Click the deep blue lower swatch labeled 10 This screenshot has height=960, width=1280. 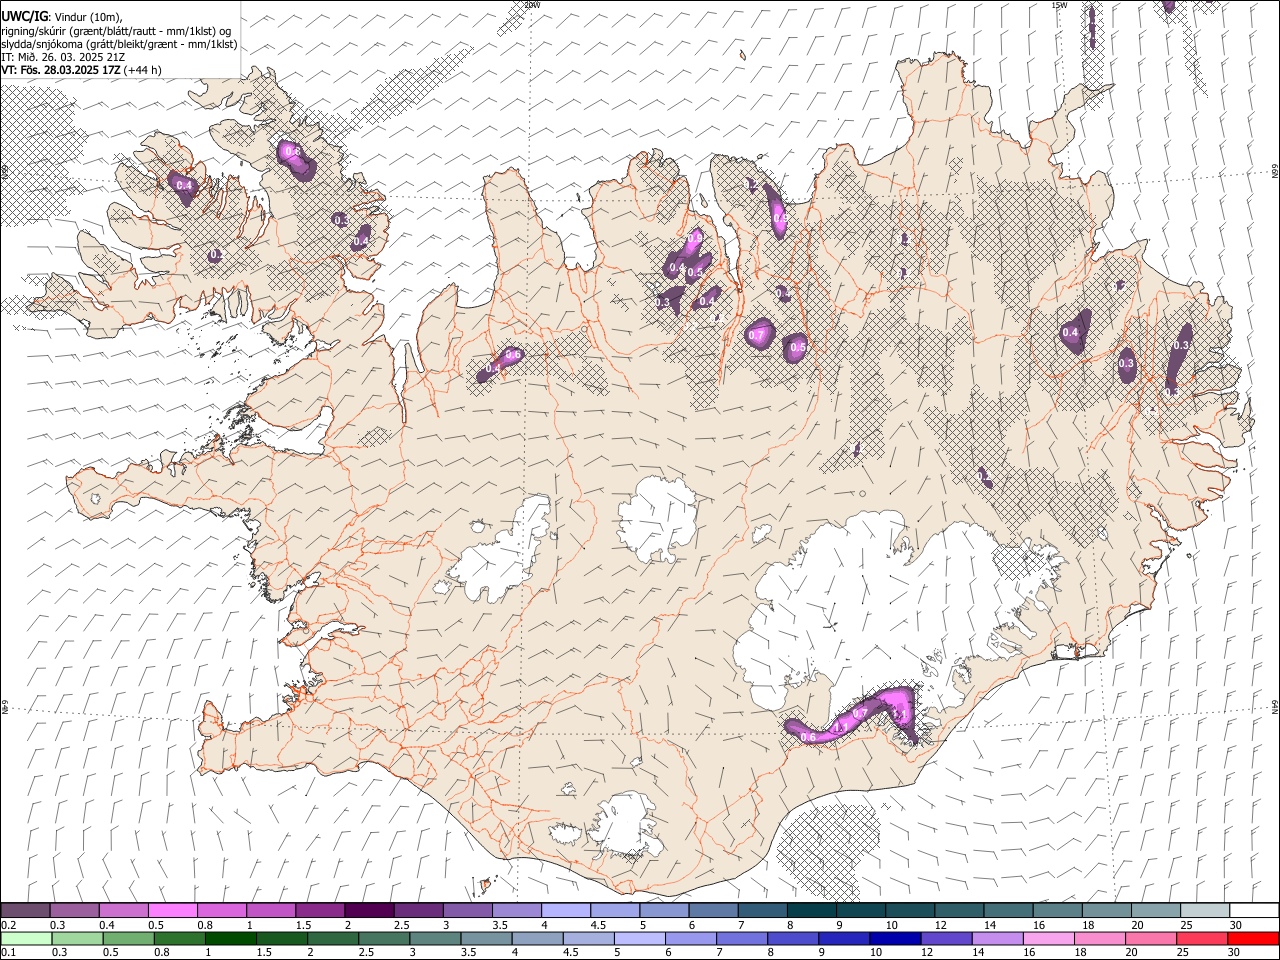pyautogui.click(x=894, y=939)
